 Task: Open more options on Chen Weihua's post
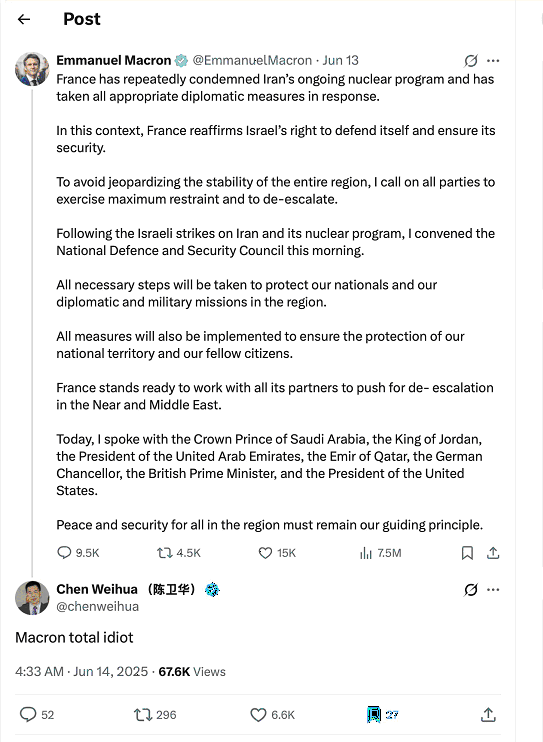pyautogui.click(x=493, y=590)
